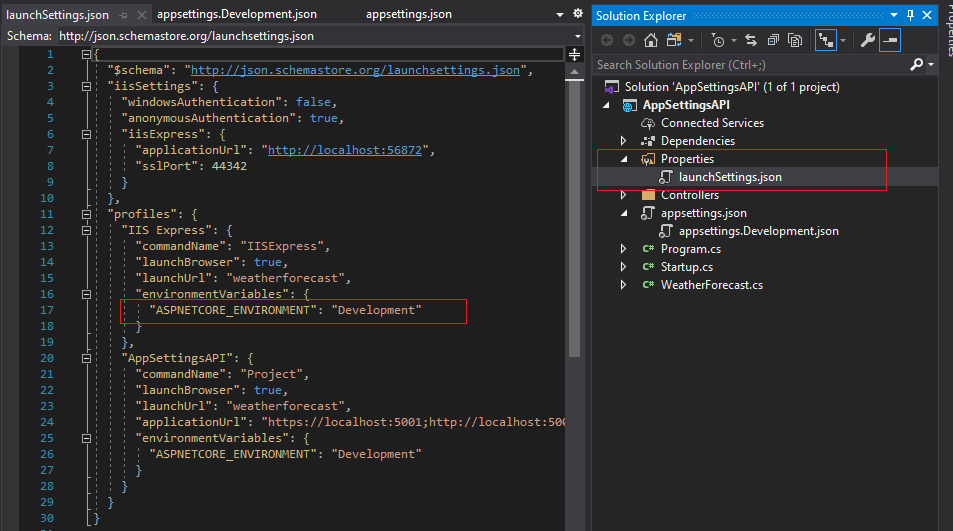Sync with Active Document arrows icon
The height and width of the screenshot is (531, 953).
(x=751, y=40)
